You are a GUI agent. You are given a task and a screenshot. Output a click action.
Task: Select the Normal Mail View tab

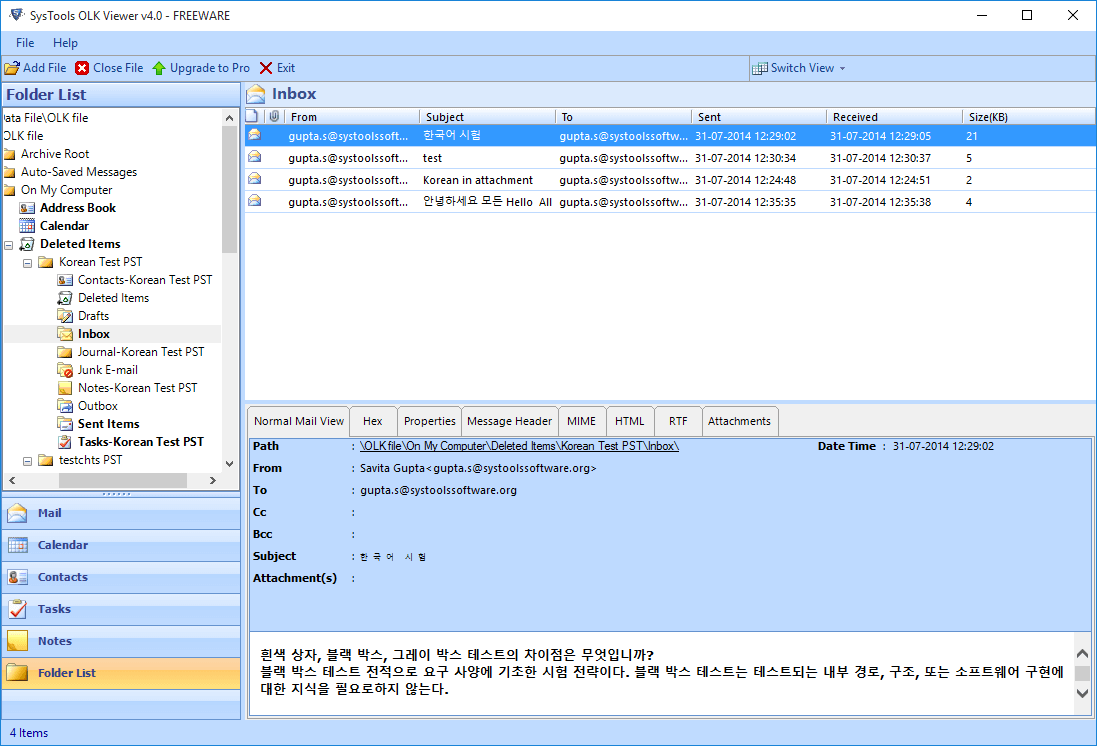coord(299,421)
